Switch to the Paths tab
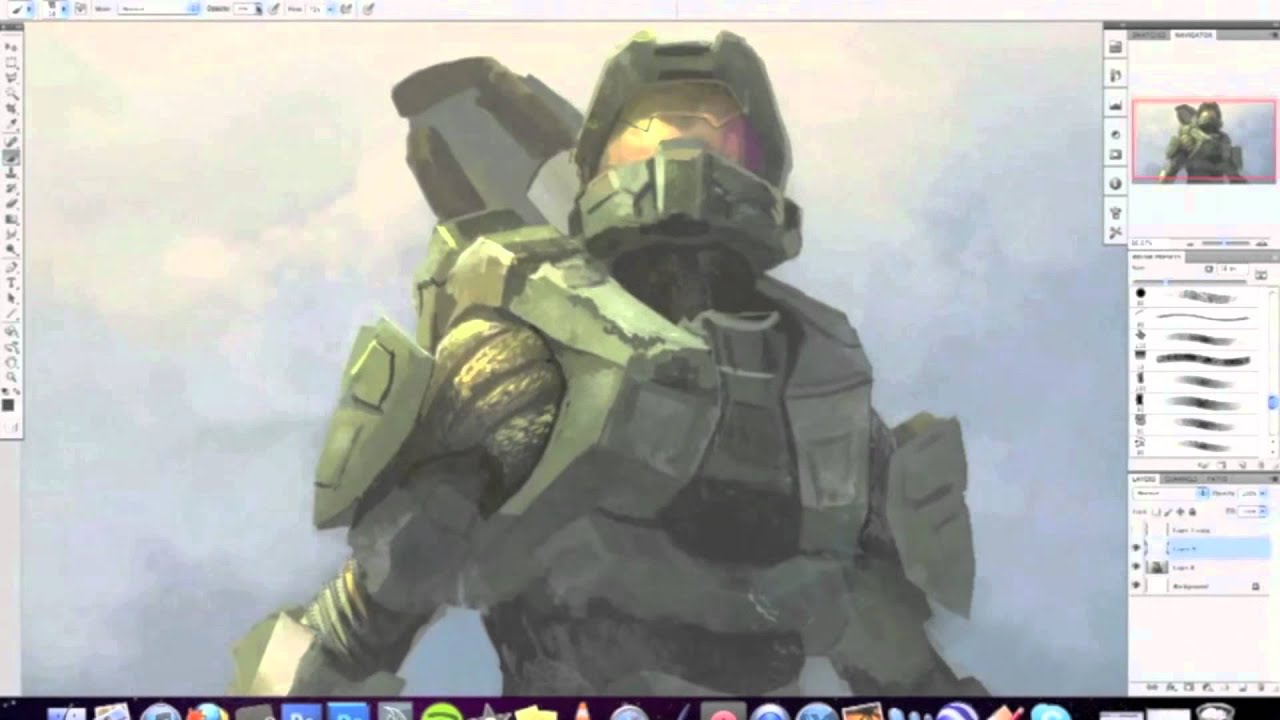 1217,479
